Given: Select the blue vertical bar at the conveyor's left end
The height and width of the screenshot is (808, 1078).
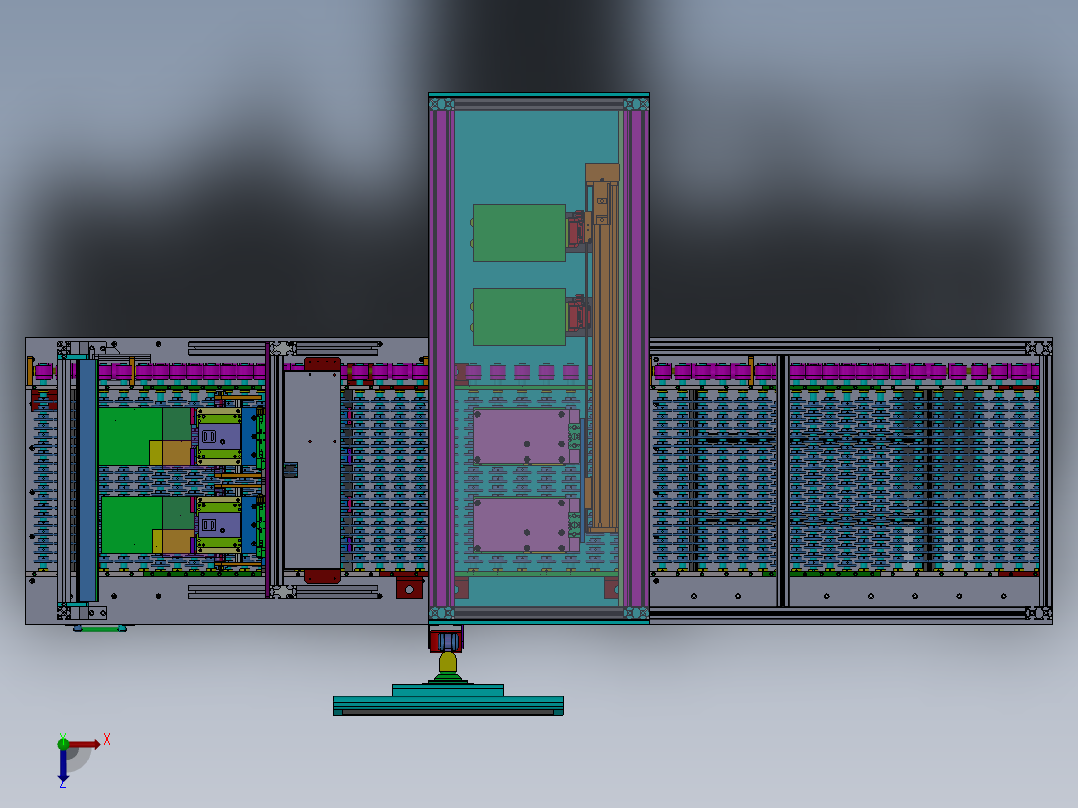Looking at the screenshot, I should coord(87,479).
